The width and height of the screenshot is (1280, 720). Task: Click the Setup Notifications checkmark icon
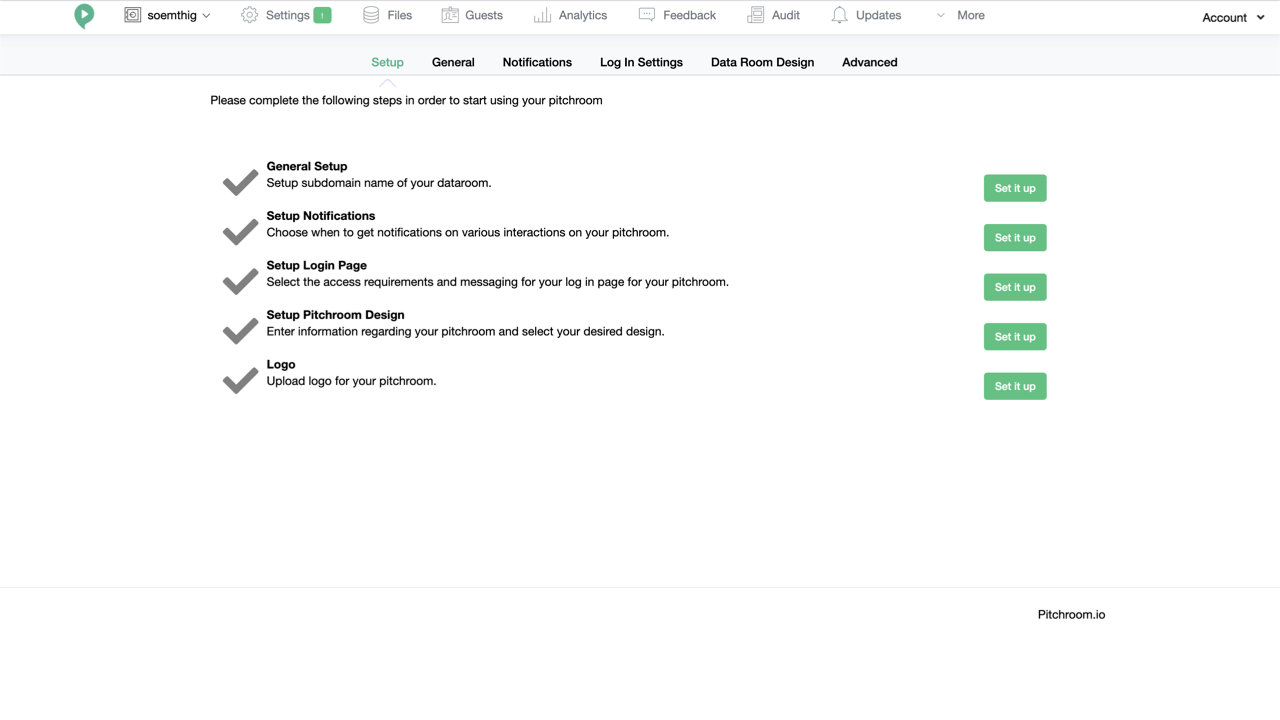click(240, 232)
